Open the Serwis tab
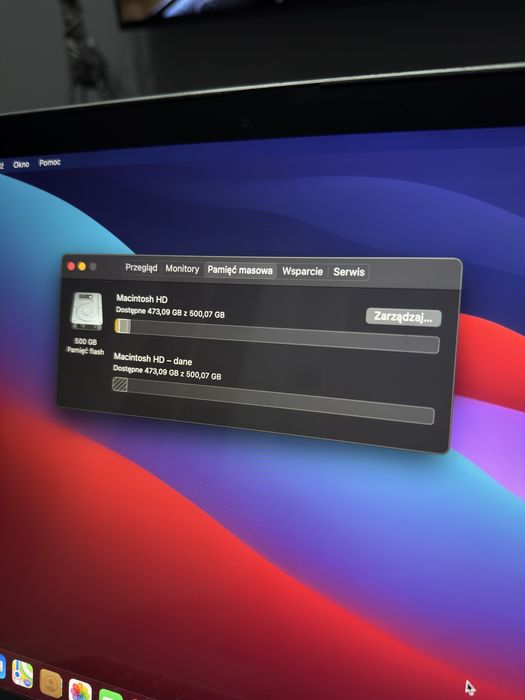Image resolution: width=525 pixels, height=700 pixels. click(x=349, y=272)
